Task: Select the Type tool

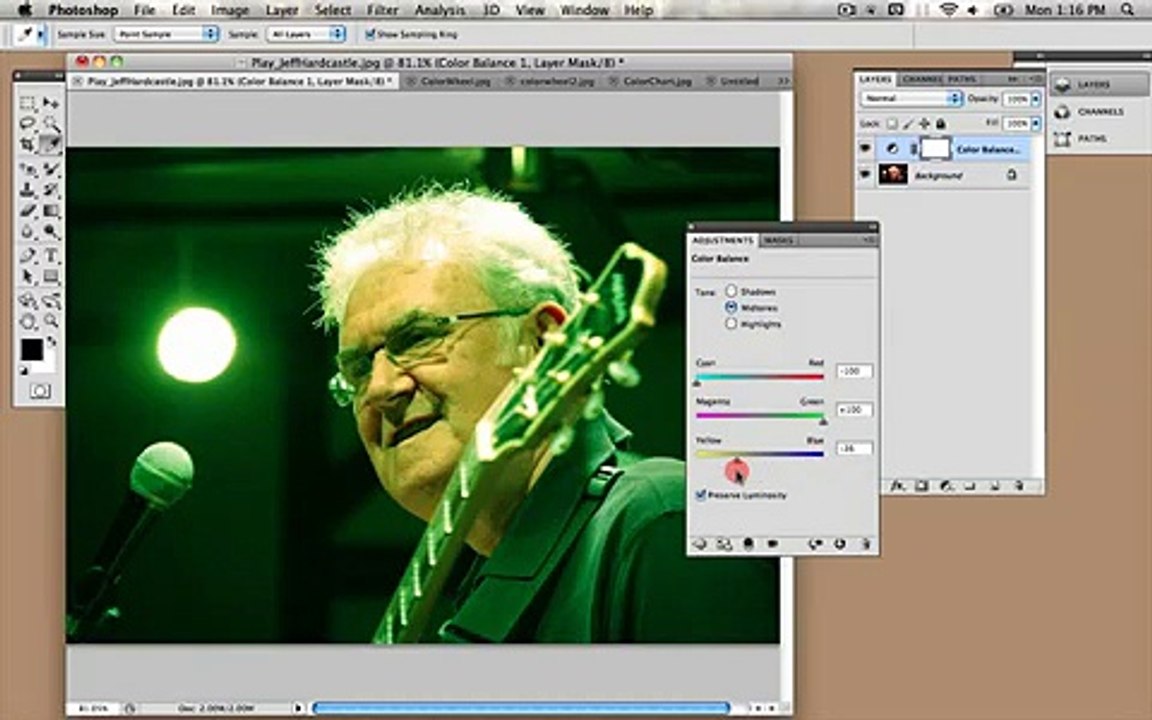Action: pyautogui.click(x=50, y=256)
